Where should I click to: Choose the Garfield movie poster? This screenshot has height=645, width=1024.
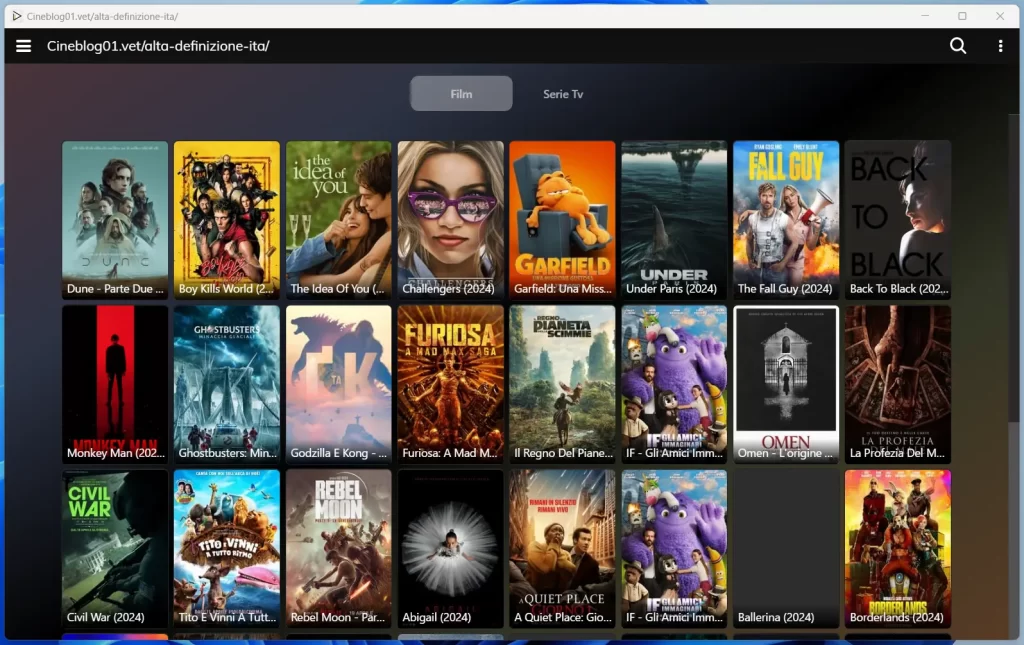(562, 220)
